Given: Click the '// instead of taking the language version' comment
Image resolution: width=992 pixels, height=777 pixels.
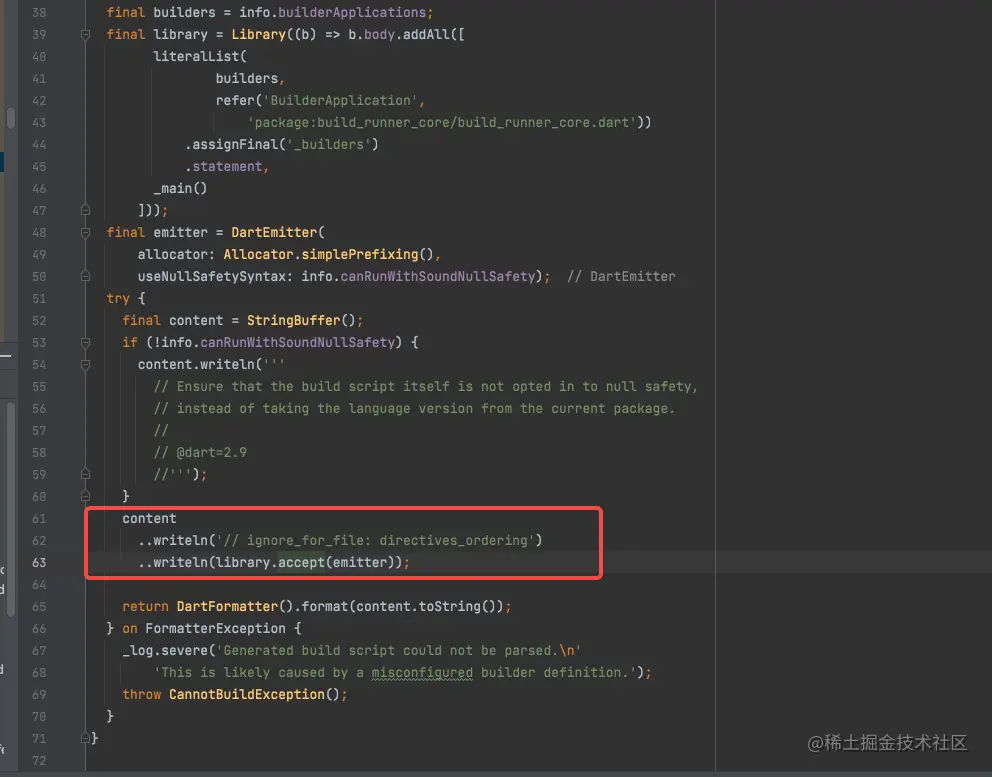Looking at the screenshot, I should click(x=414, y=409).
